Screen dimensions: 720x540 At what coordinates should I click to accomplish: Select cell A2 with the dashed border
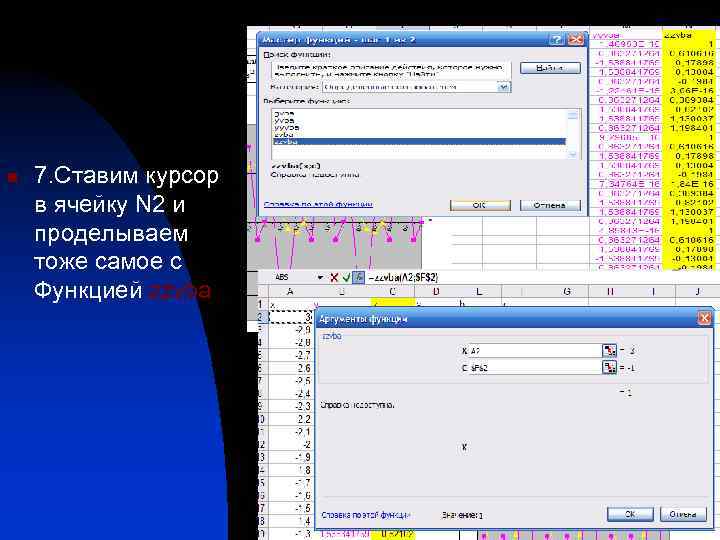290,317
